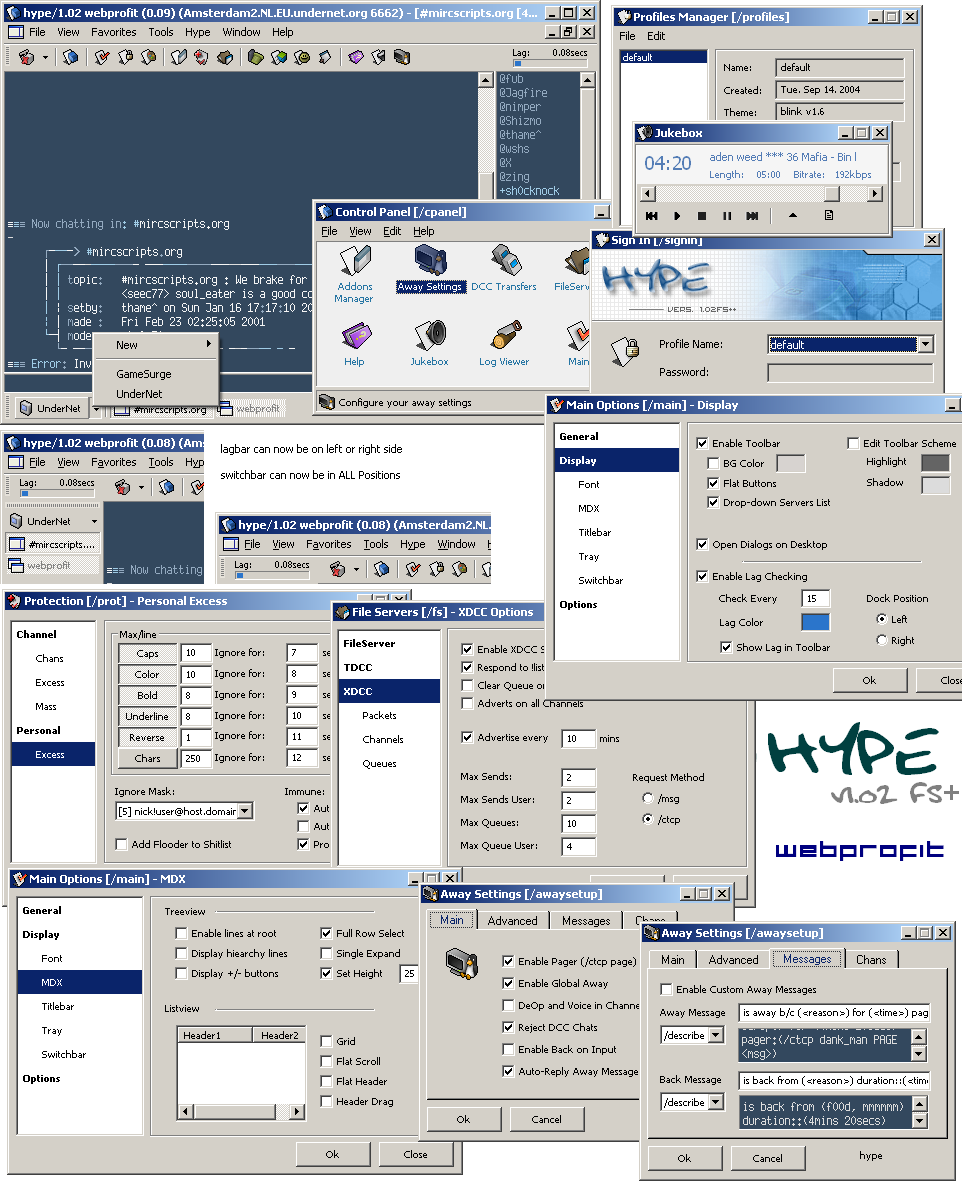Click Cancel in front Away Settings dialog
This screenshot has height=1190, width=962.
coord(767,1158)
